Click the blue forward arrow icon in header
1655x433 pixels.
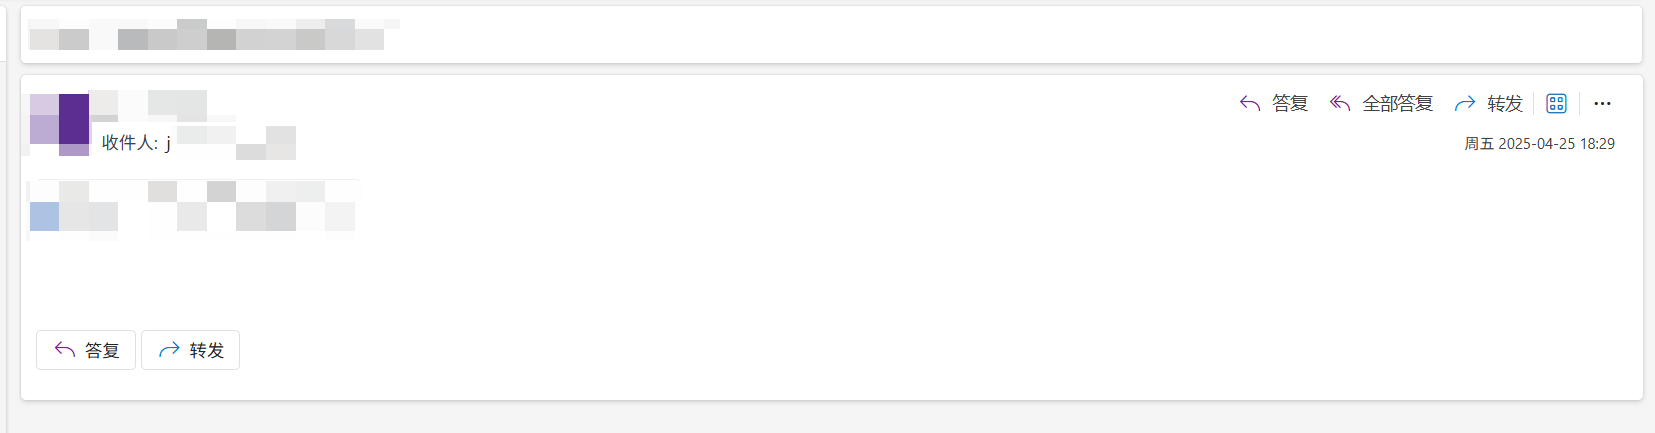click(1465, 103)
